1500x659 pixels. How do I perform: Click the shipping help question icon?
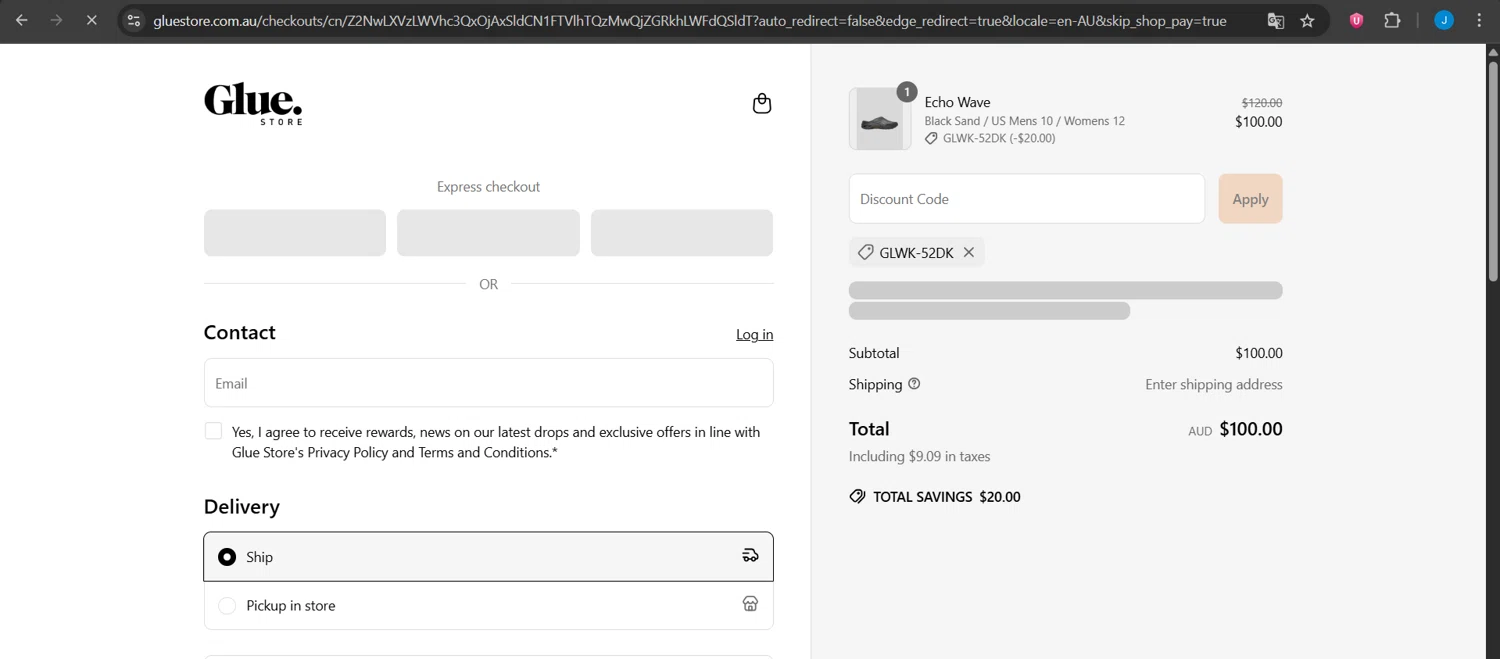(x=914, y=384)
